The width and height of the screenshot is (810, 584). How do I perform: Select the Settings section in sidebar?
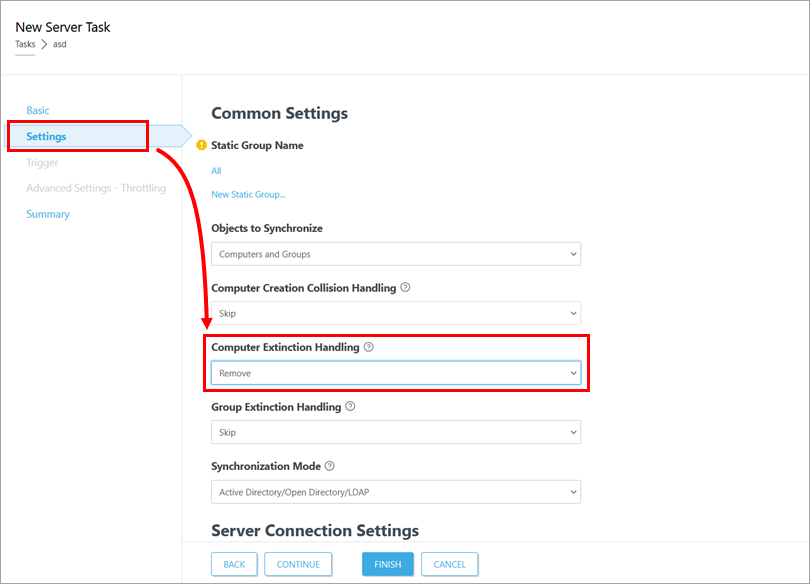47,136
